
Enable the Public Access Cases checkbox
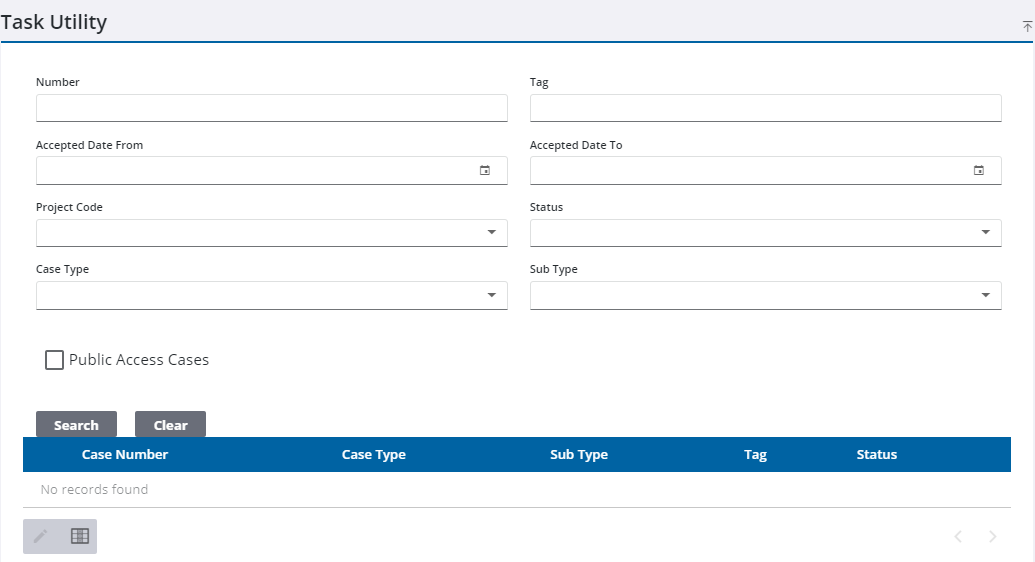(x=55, y=360)
